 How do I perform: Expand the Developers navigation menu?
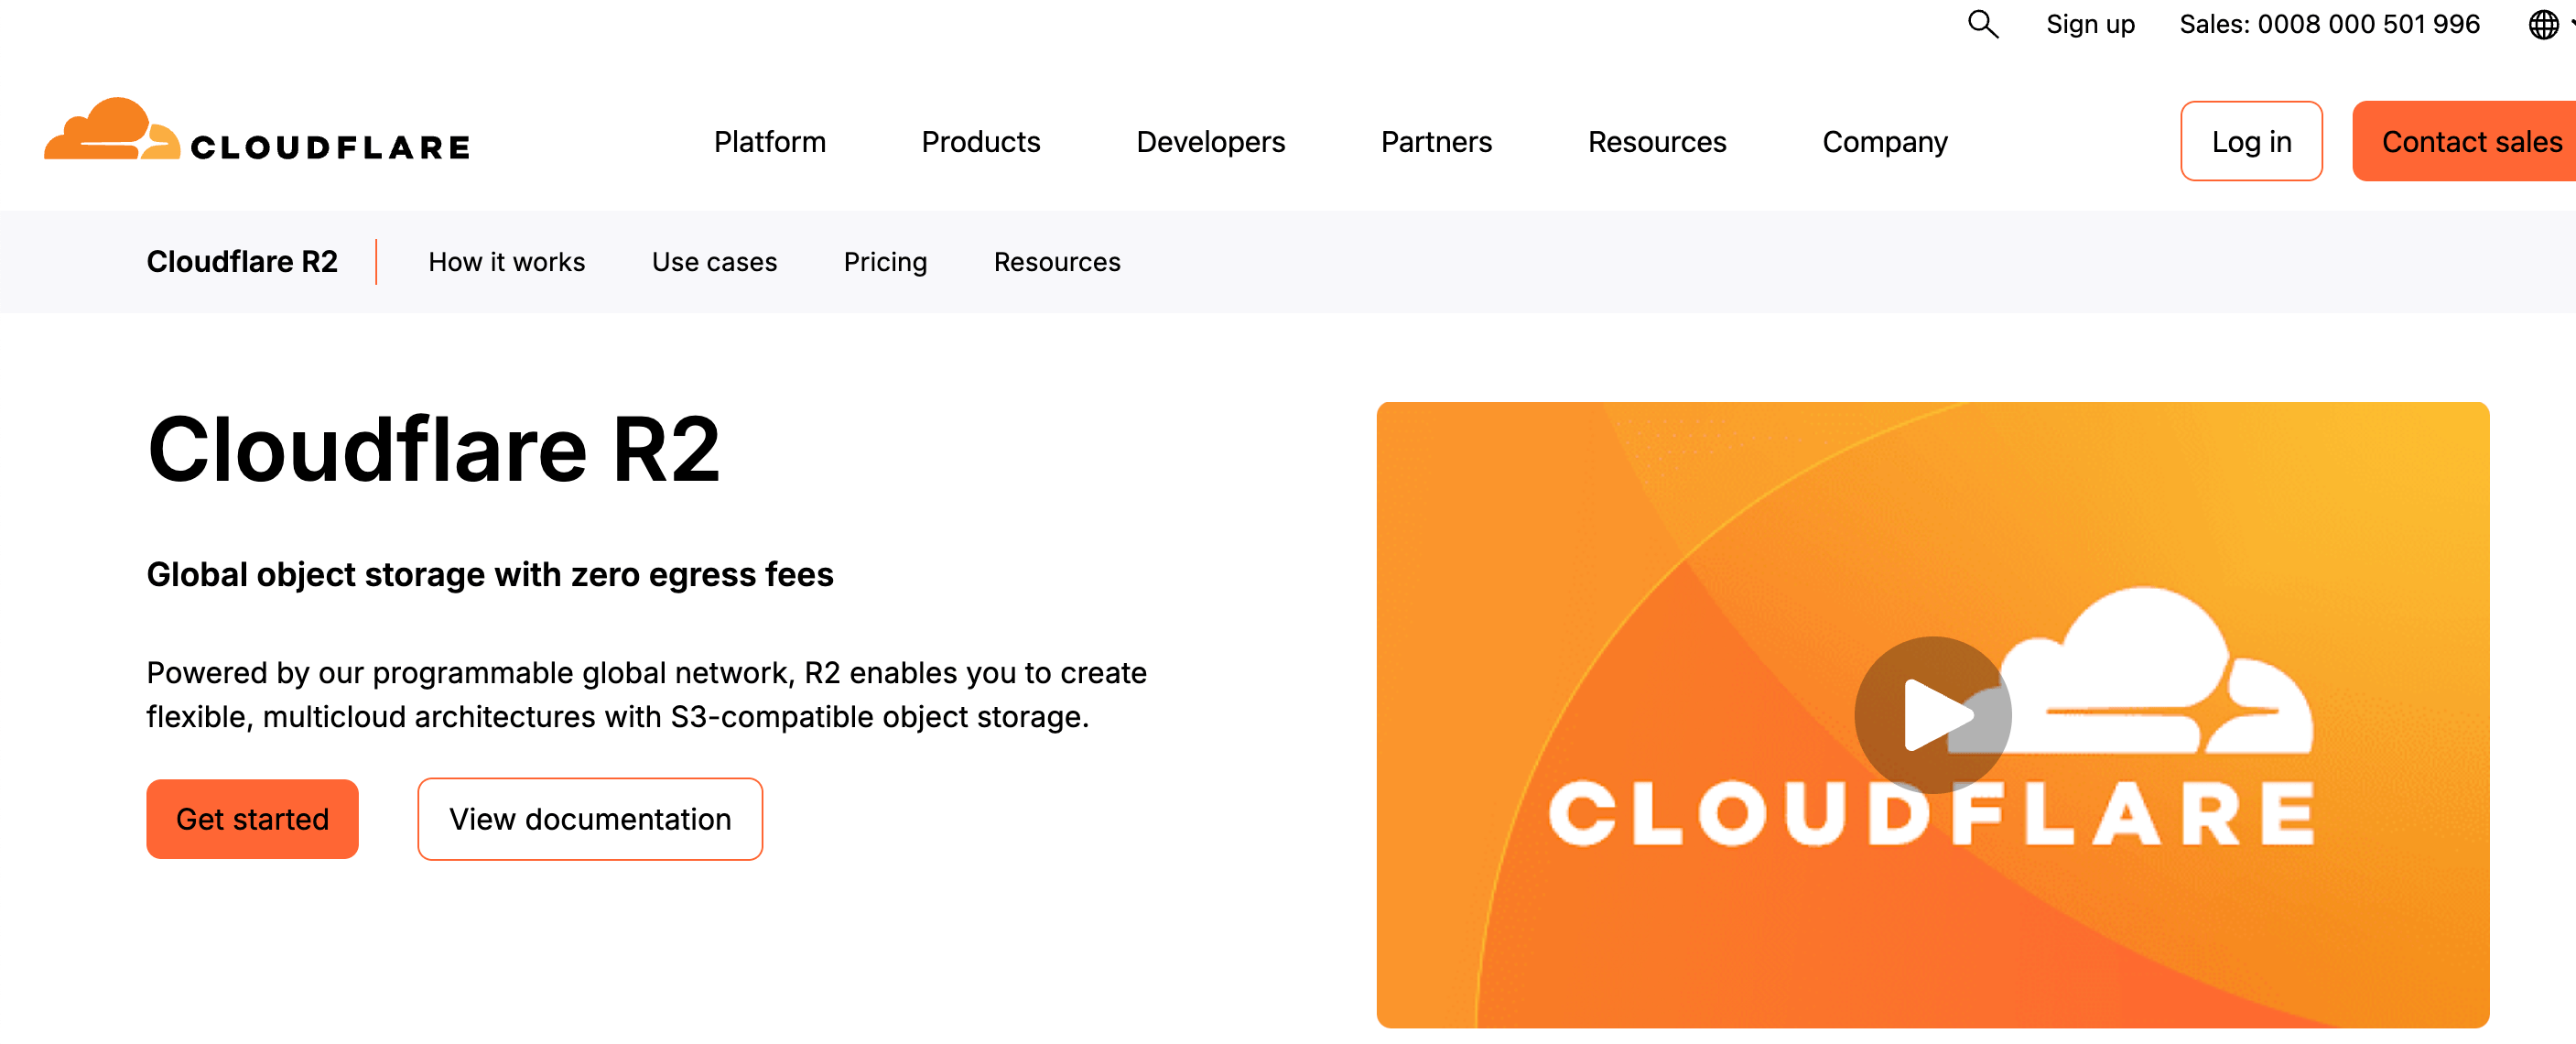coord(1210,142)
